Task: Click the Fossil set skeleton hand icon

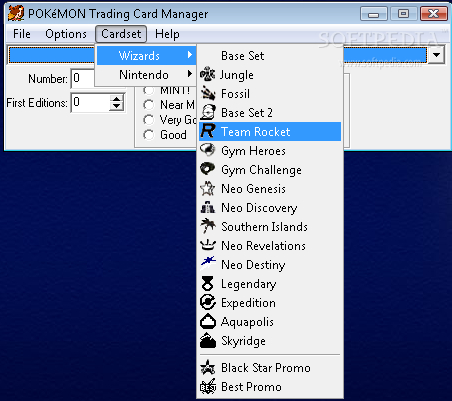Action: pos(208,93)
